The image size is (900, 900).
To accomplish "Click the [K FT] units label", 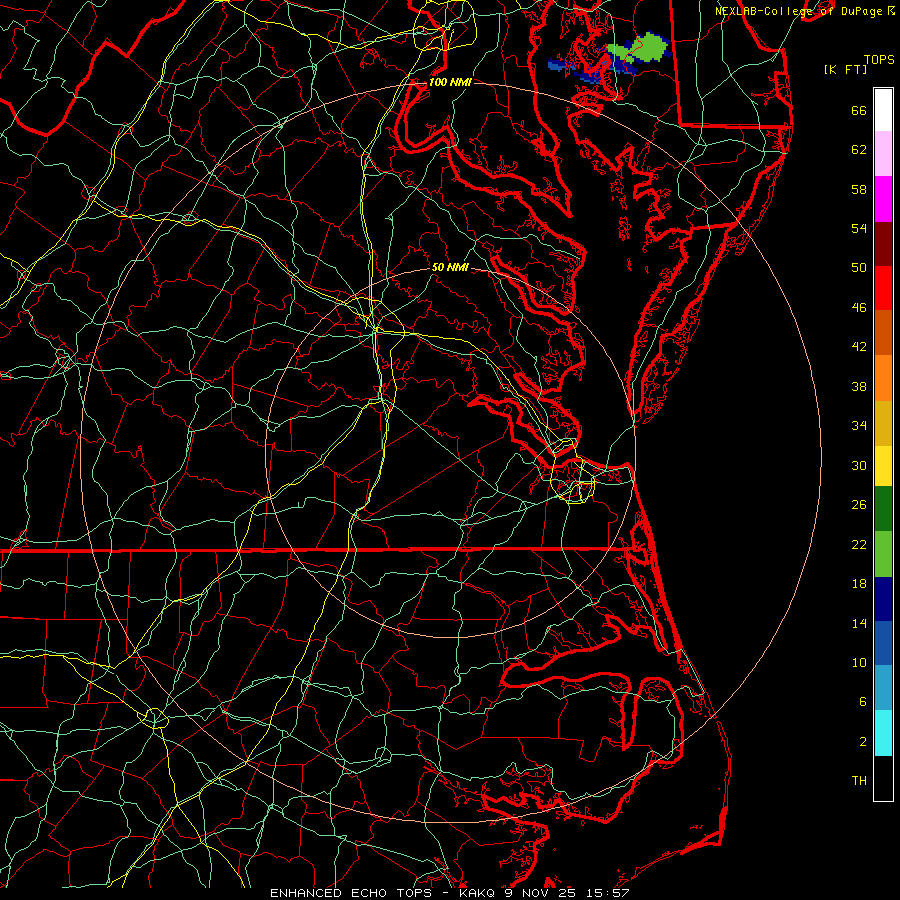I will [845, 70].
